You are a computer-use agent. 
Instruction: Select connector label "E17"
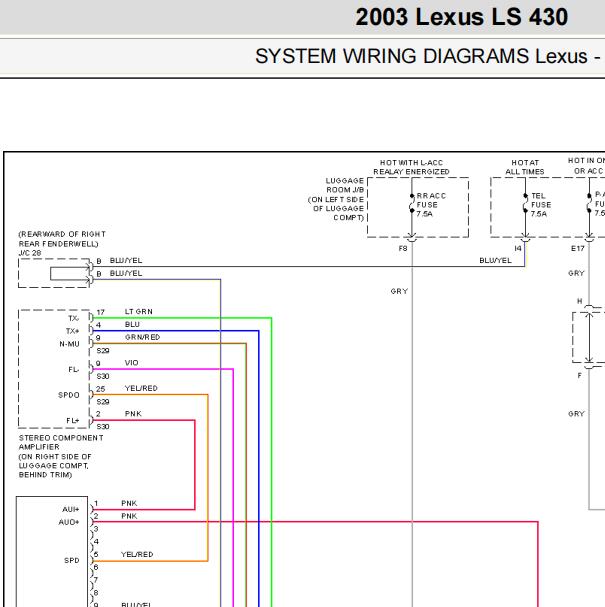[x=578, y=249]
